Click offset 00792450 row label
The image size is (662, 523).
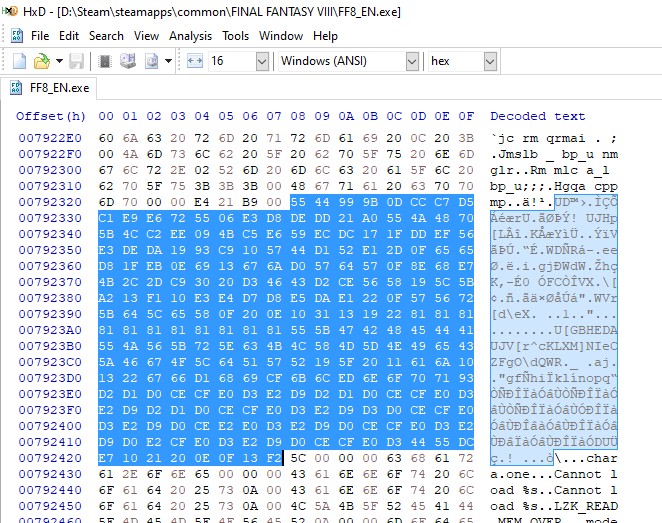(50, 506)
